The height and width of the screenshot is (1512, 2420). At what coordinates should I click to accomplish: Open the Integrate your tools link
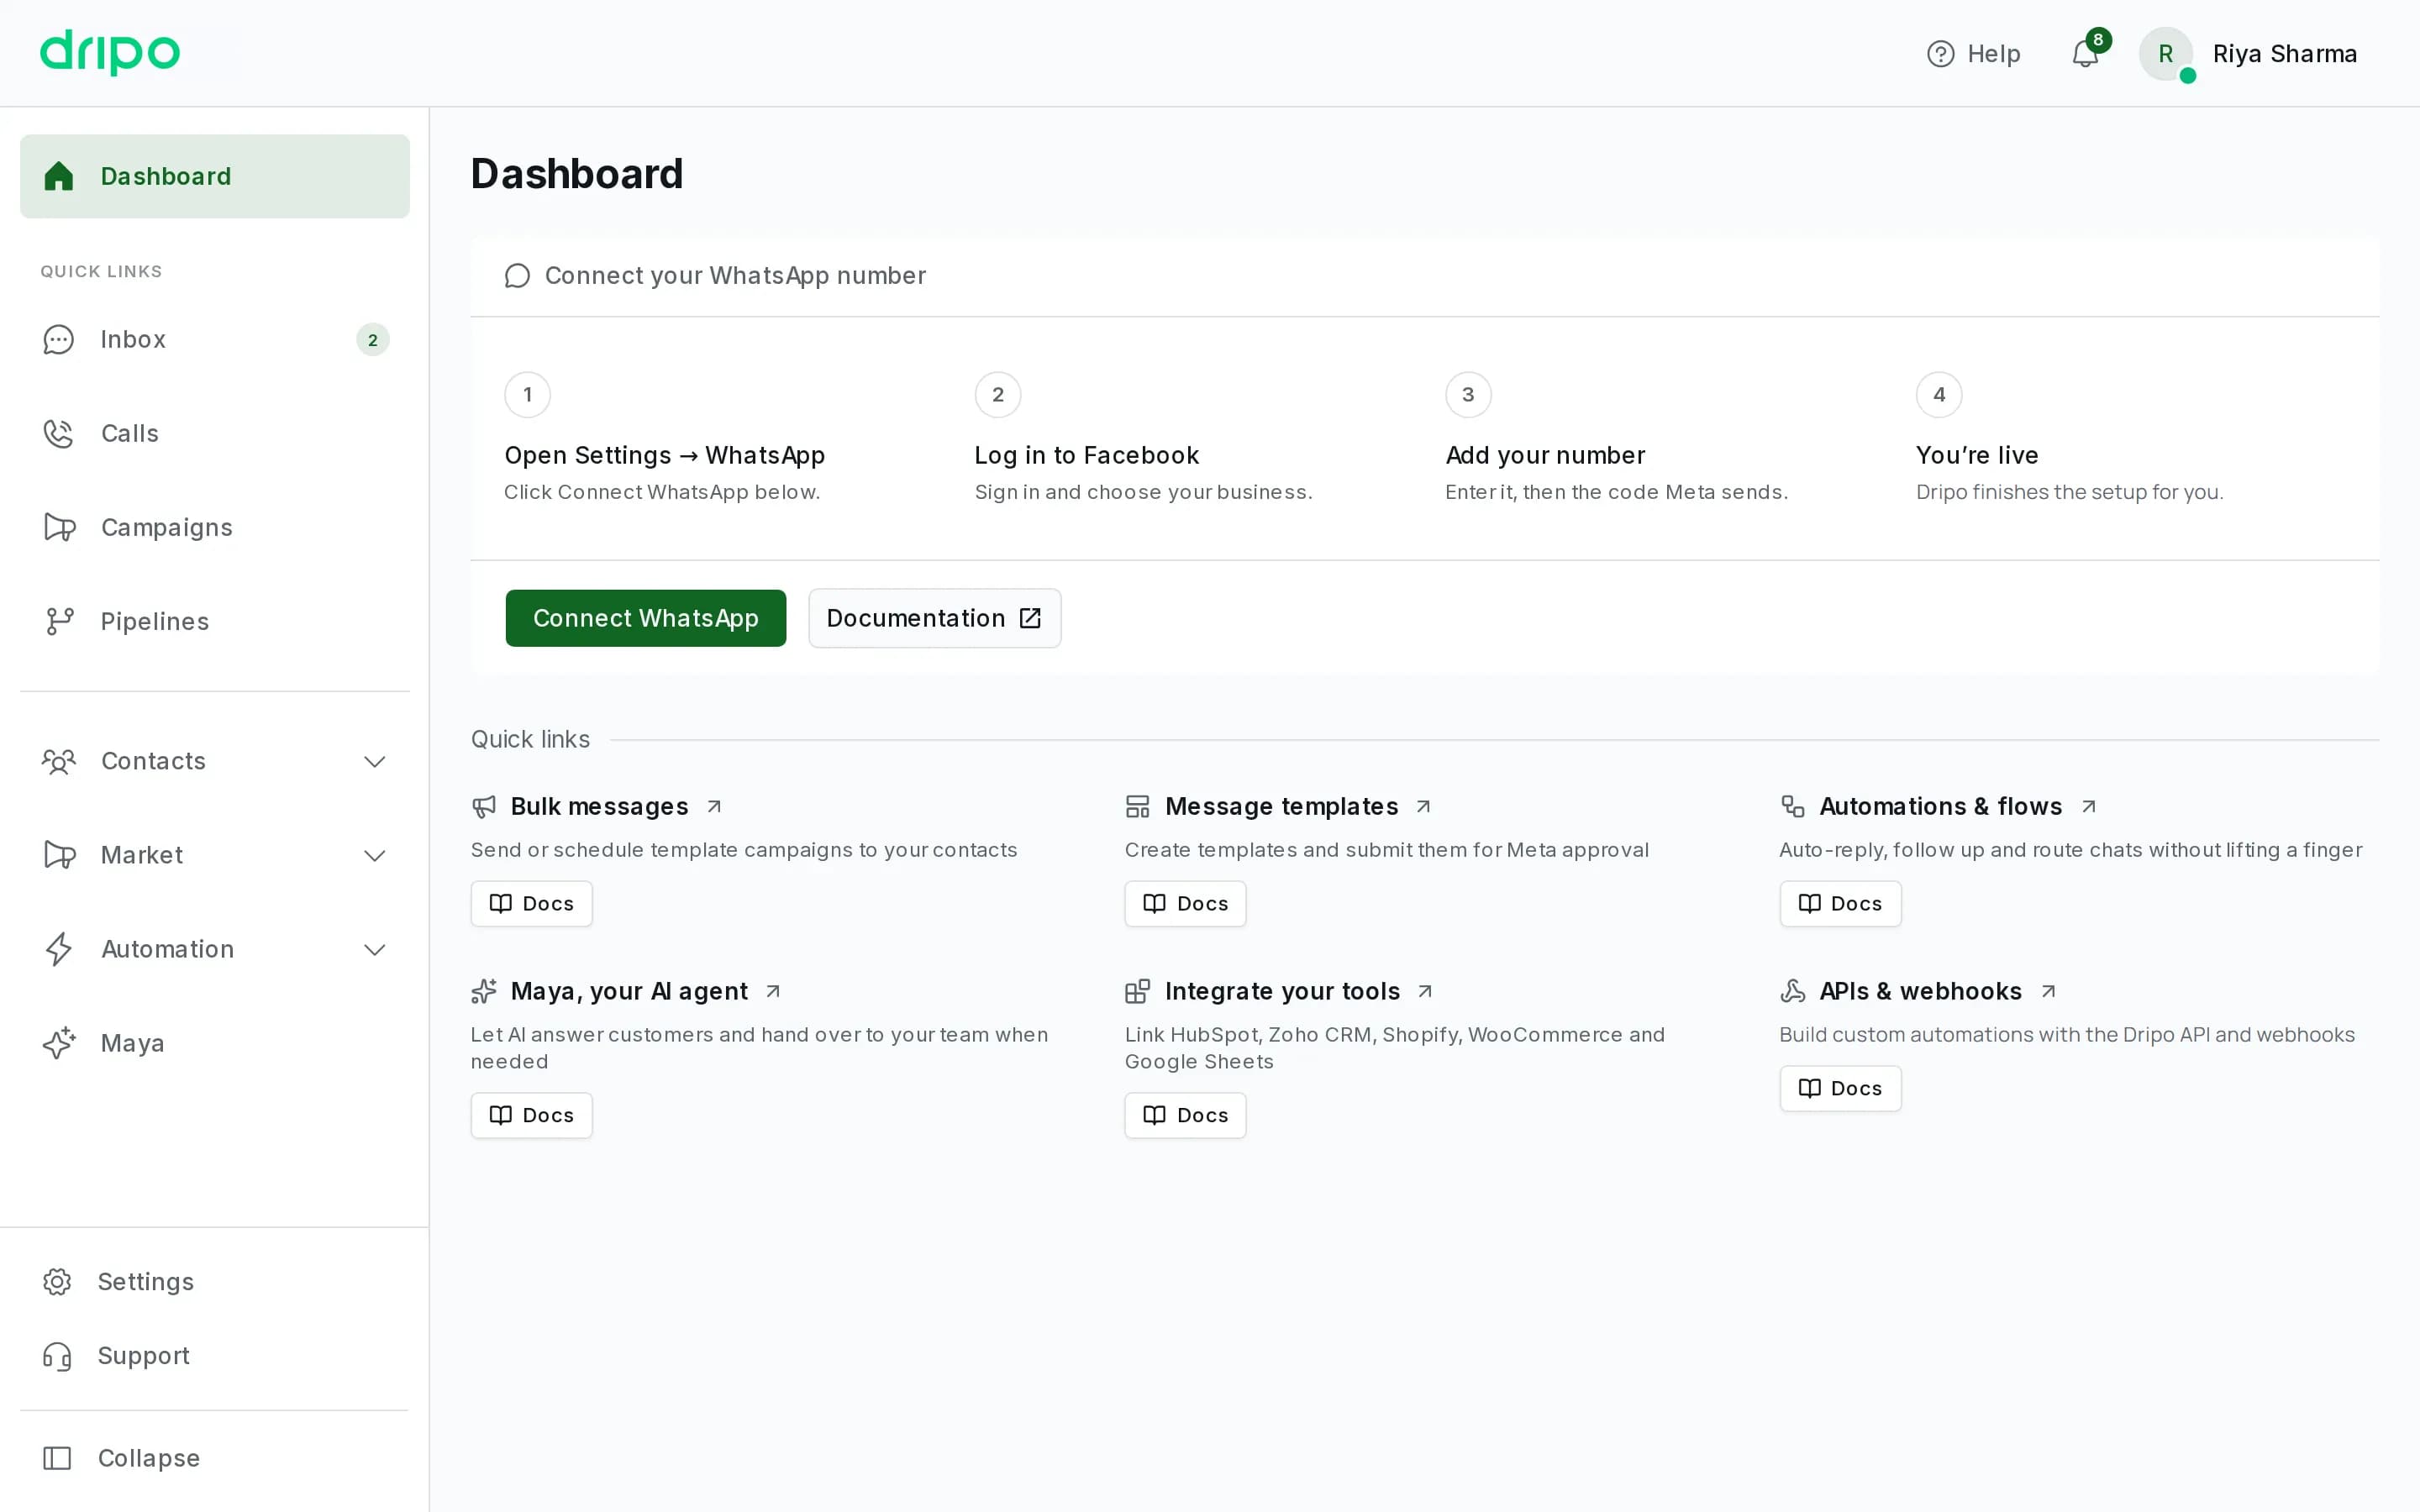[1282, 991]
